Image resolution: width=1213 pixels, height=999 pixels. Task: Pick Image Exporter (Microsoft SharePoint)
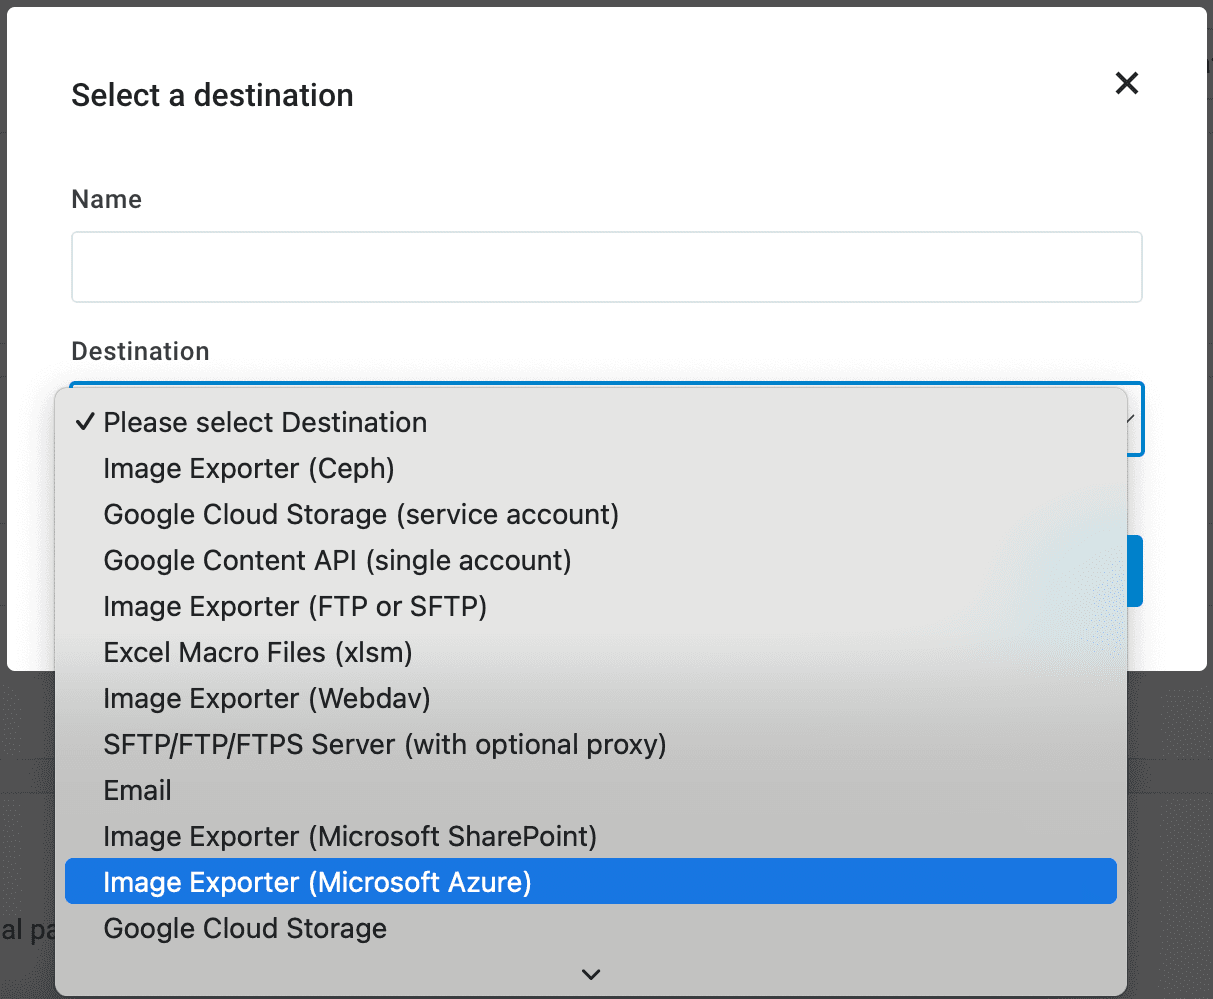click(350, 837)
